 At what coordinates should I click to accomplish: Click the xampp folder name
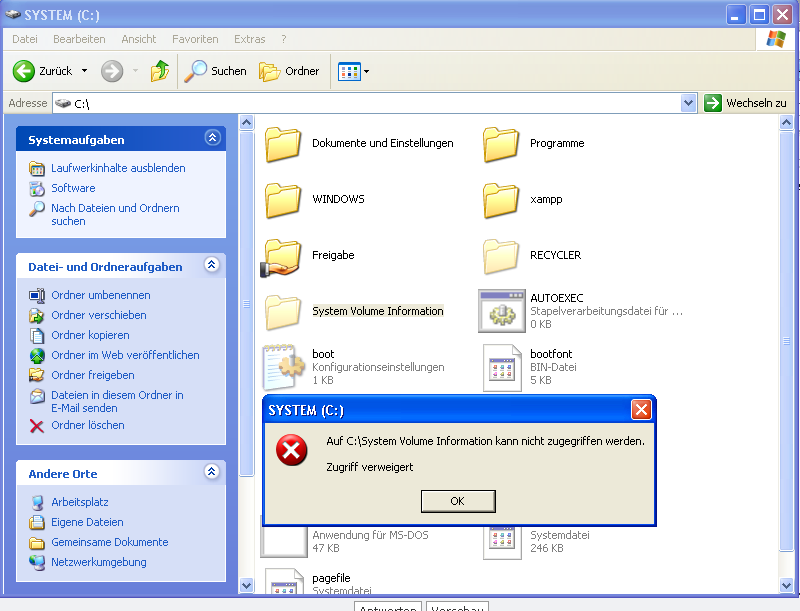click(546, 199)
